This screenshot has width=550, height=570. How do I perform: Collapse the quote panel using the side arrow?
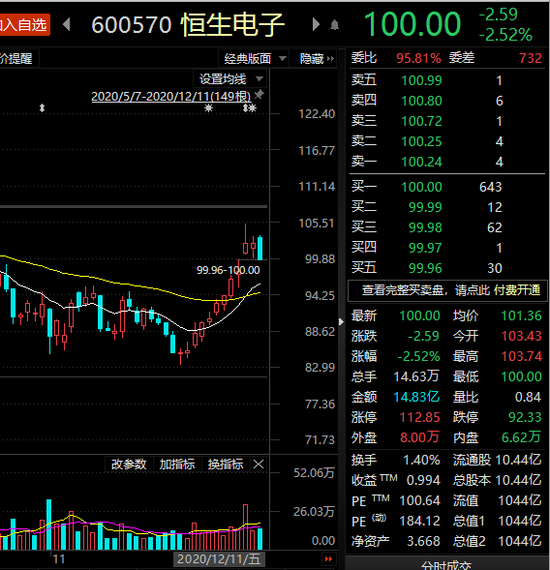pyautogui.click(x=341, y=322)
